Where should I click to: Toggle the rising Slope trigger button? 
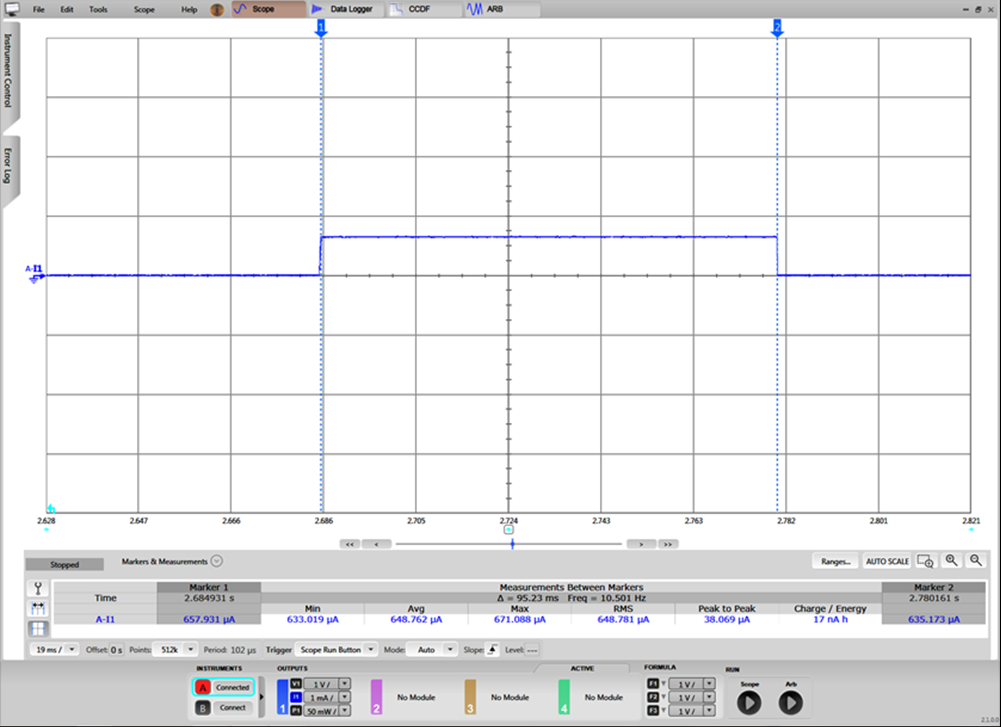(x=491, y=649)
